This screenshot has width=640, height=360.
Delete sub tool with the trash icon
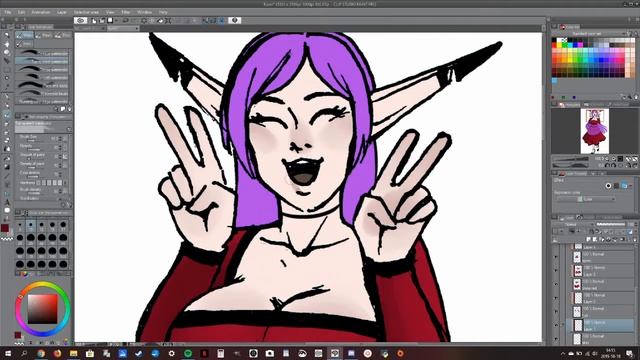[69, 109]
